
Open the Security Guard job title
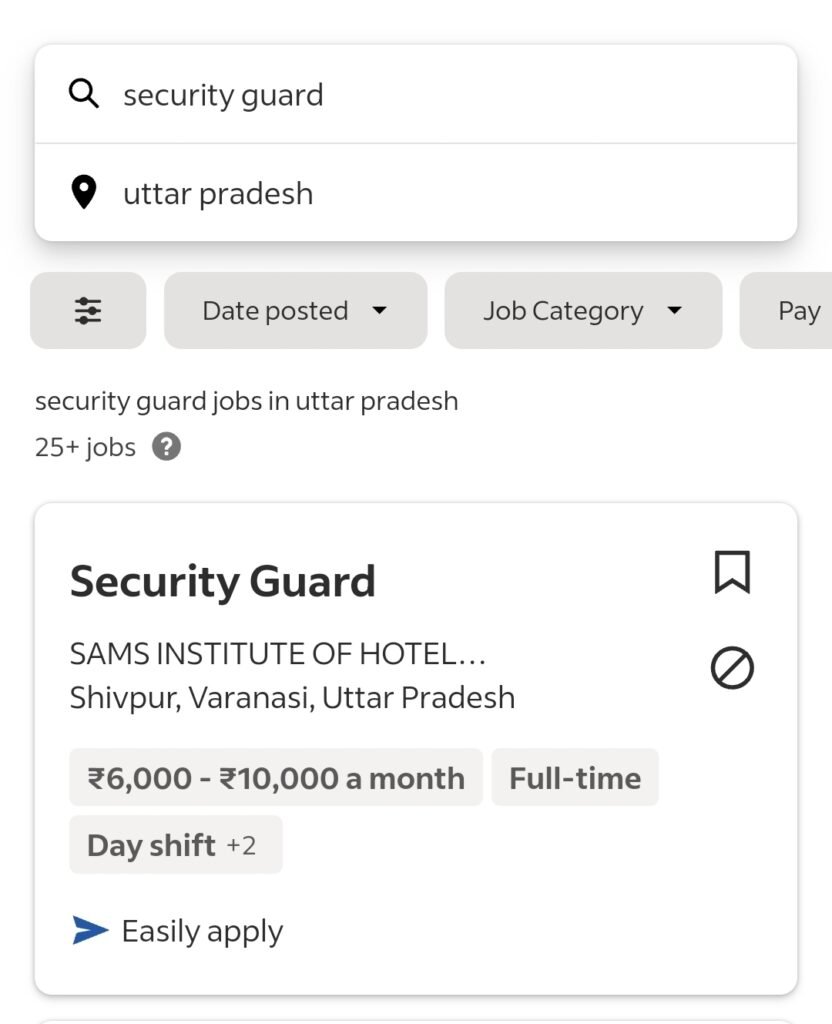222,581
